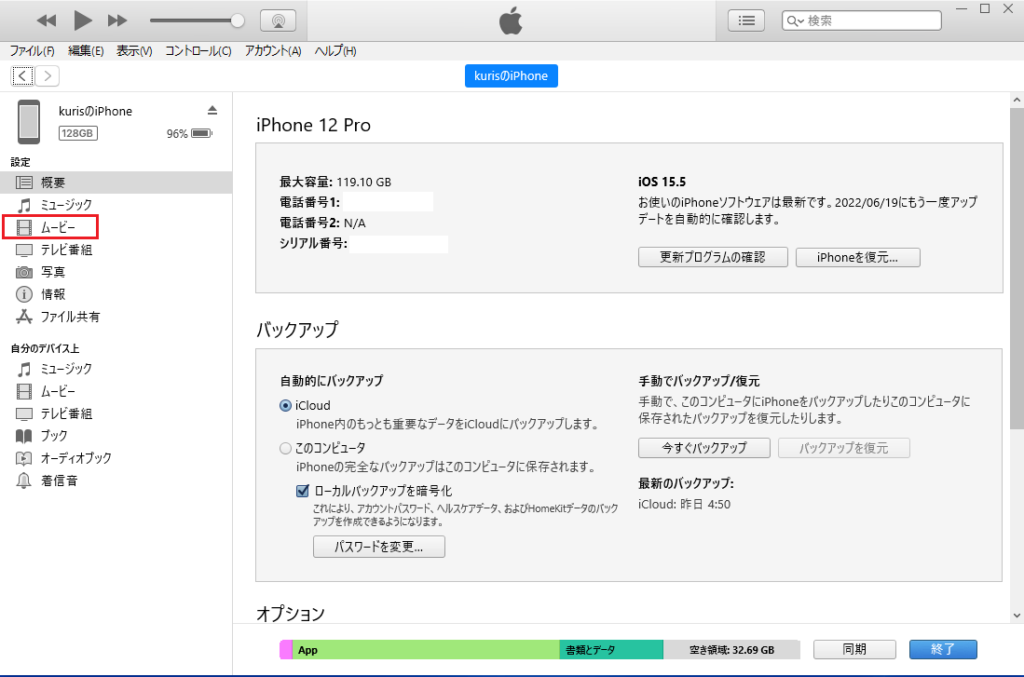Toggle ローカルバックアップを暗号化 checkbox

coord(302,491)
